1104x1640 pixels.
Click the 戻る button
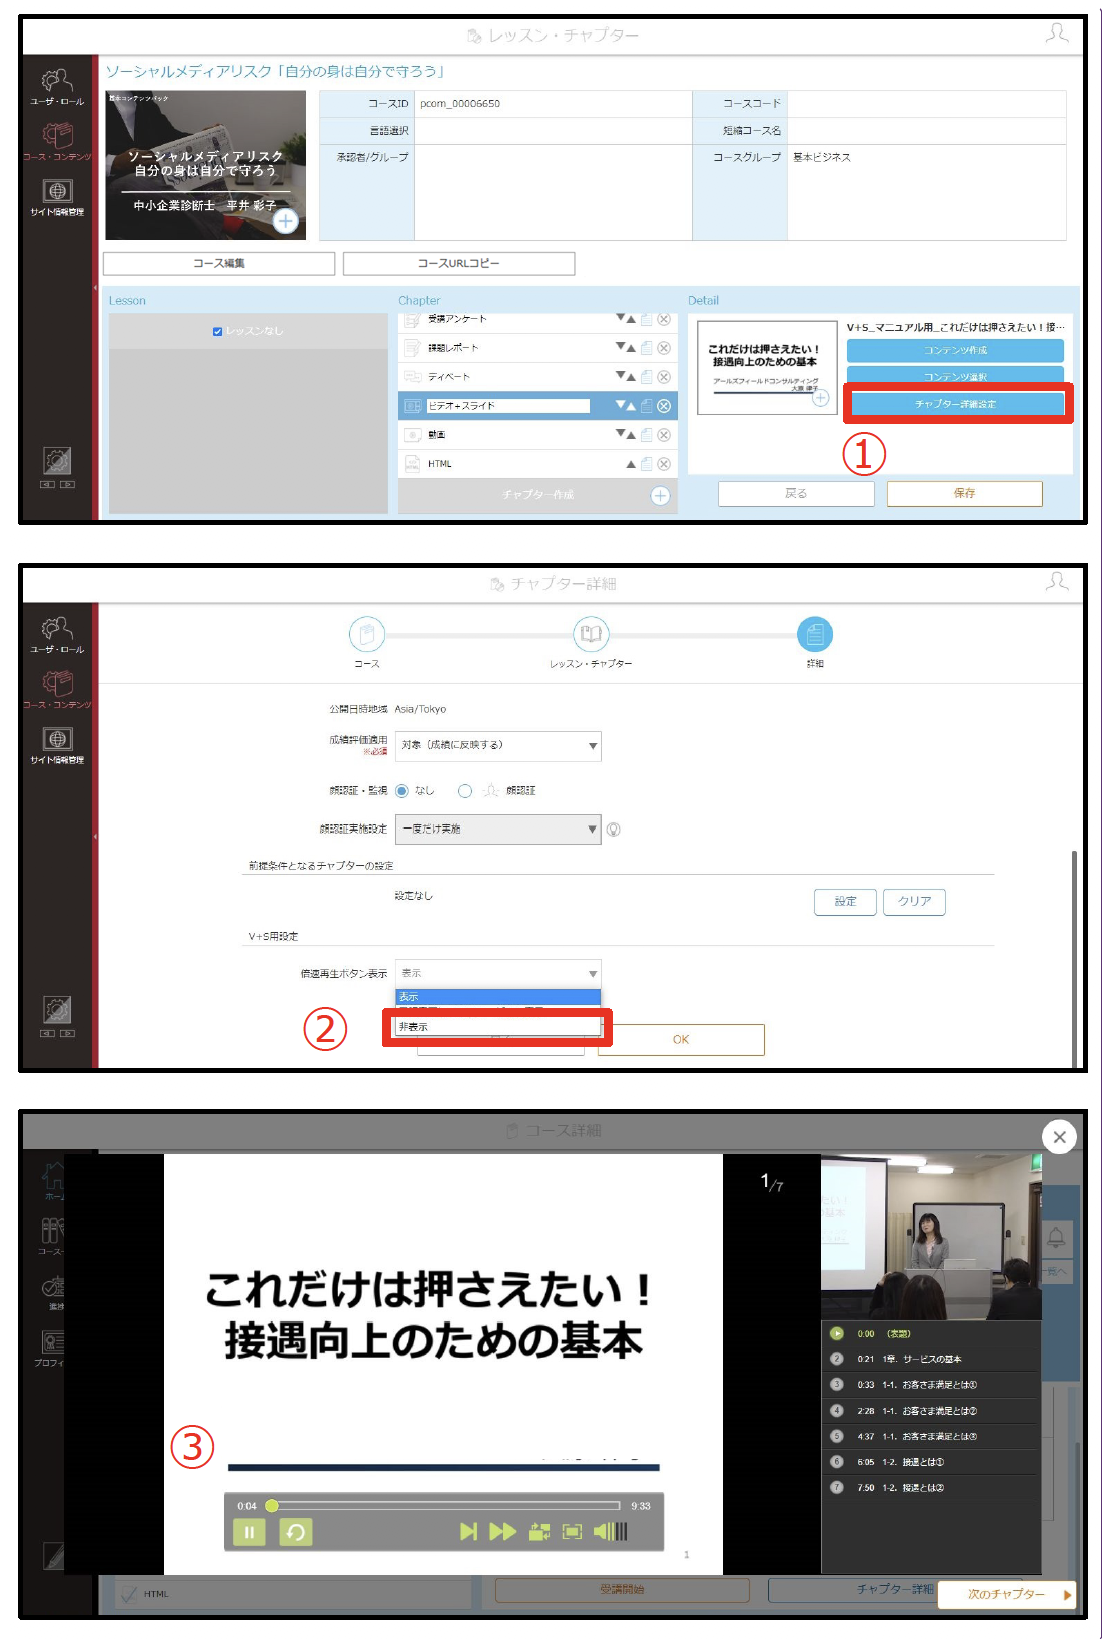pos(796,494)
